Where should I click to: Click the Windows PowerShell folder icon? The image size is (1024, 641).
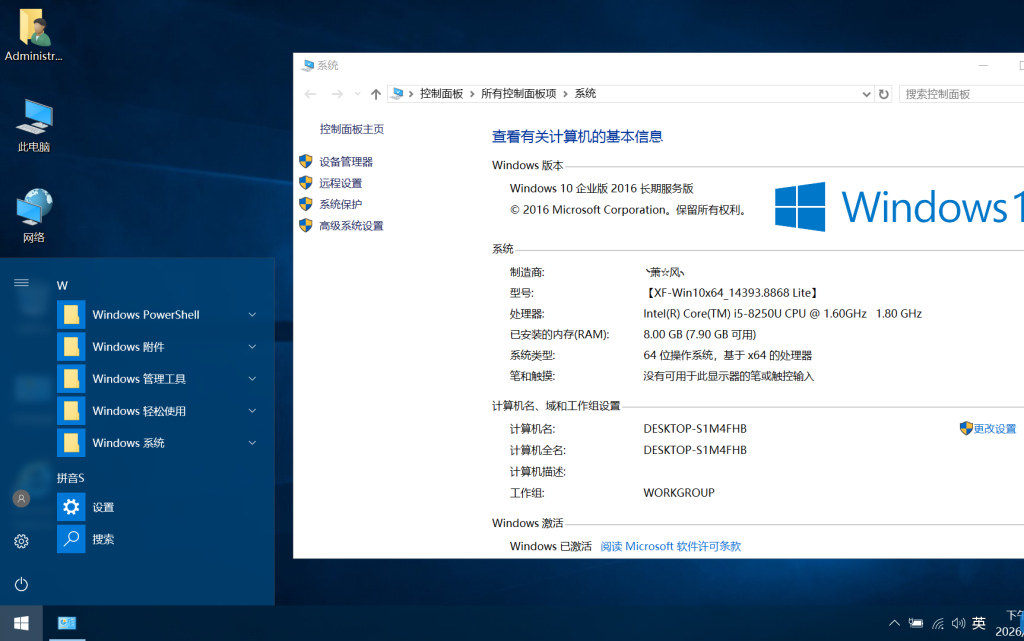pos(71,315)
